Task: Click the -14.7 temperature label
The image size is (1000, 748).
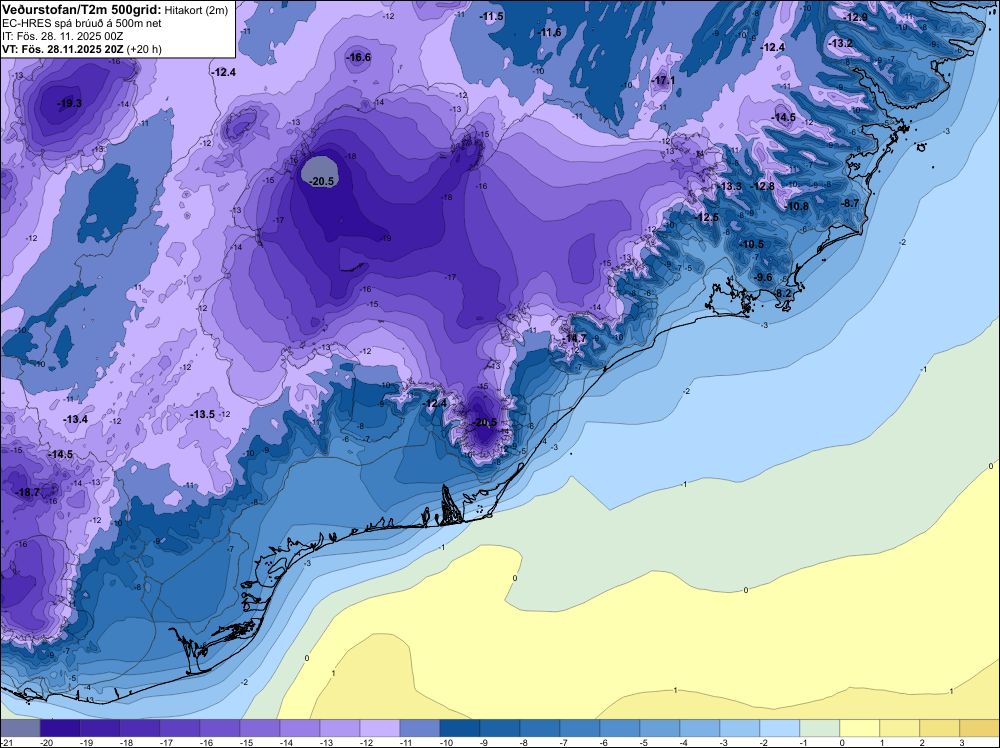Action: 574,338
